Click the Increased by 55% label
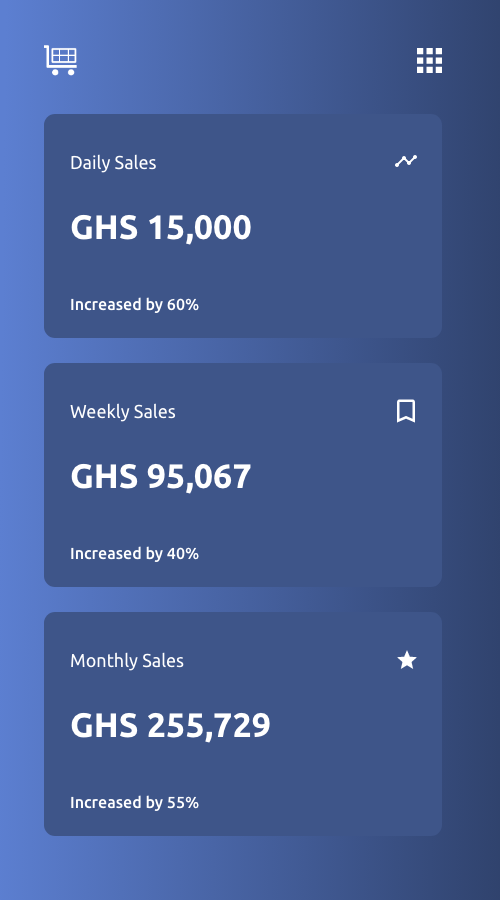This screenshot has height=900, width=500. pos(134,803)
